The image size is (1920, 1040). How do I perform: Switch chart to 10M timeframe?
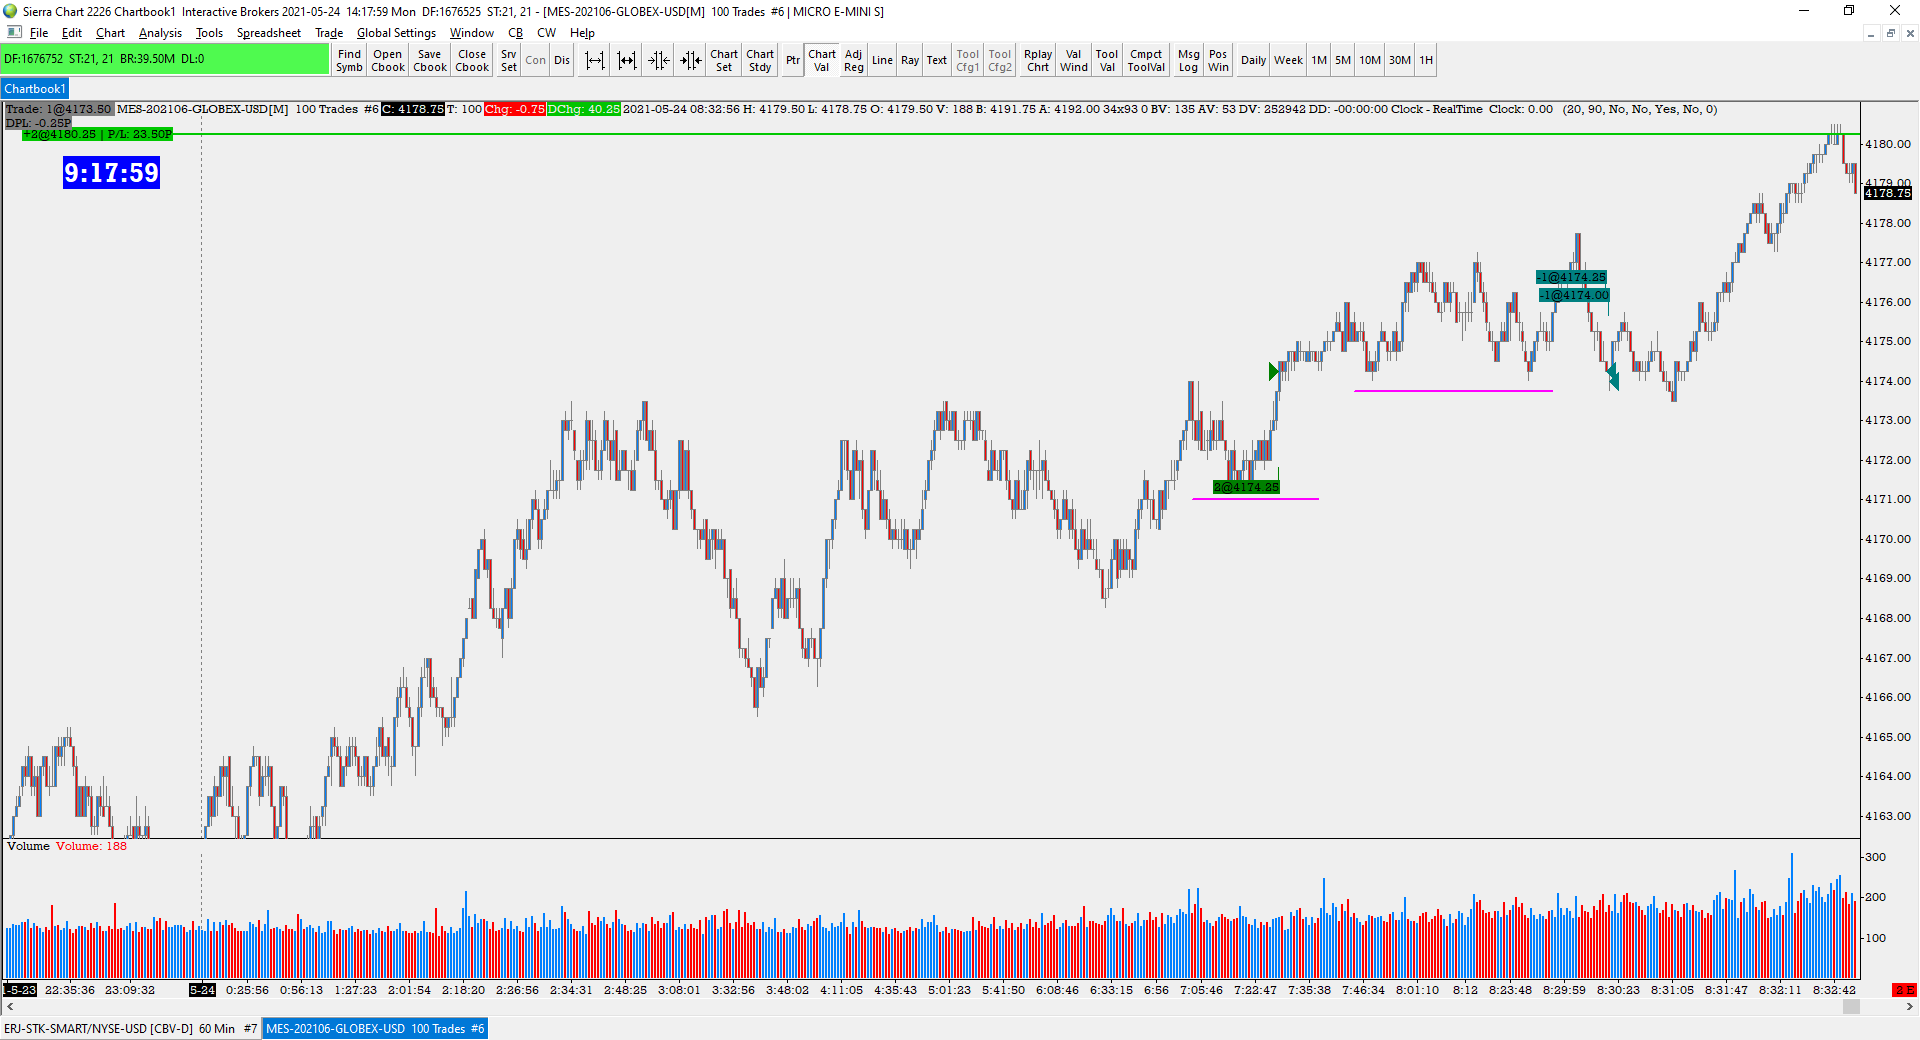1370,61
